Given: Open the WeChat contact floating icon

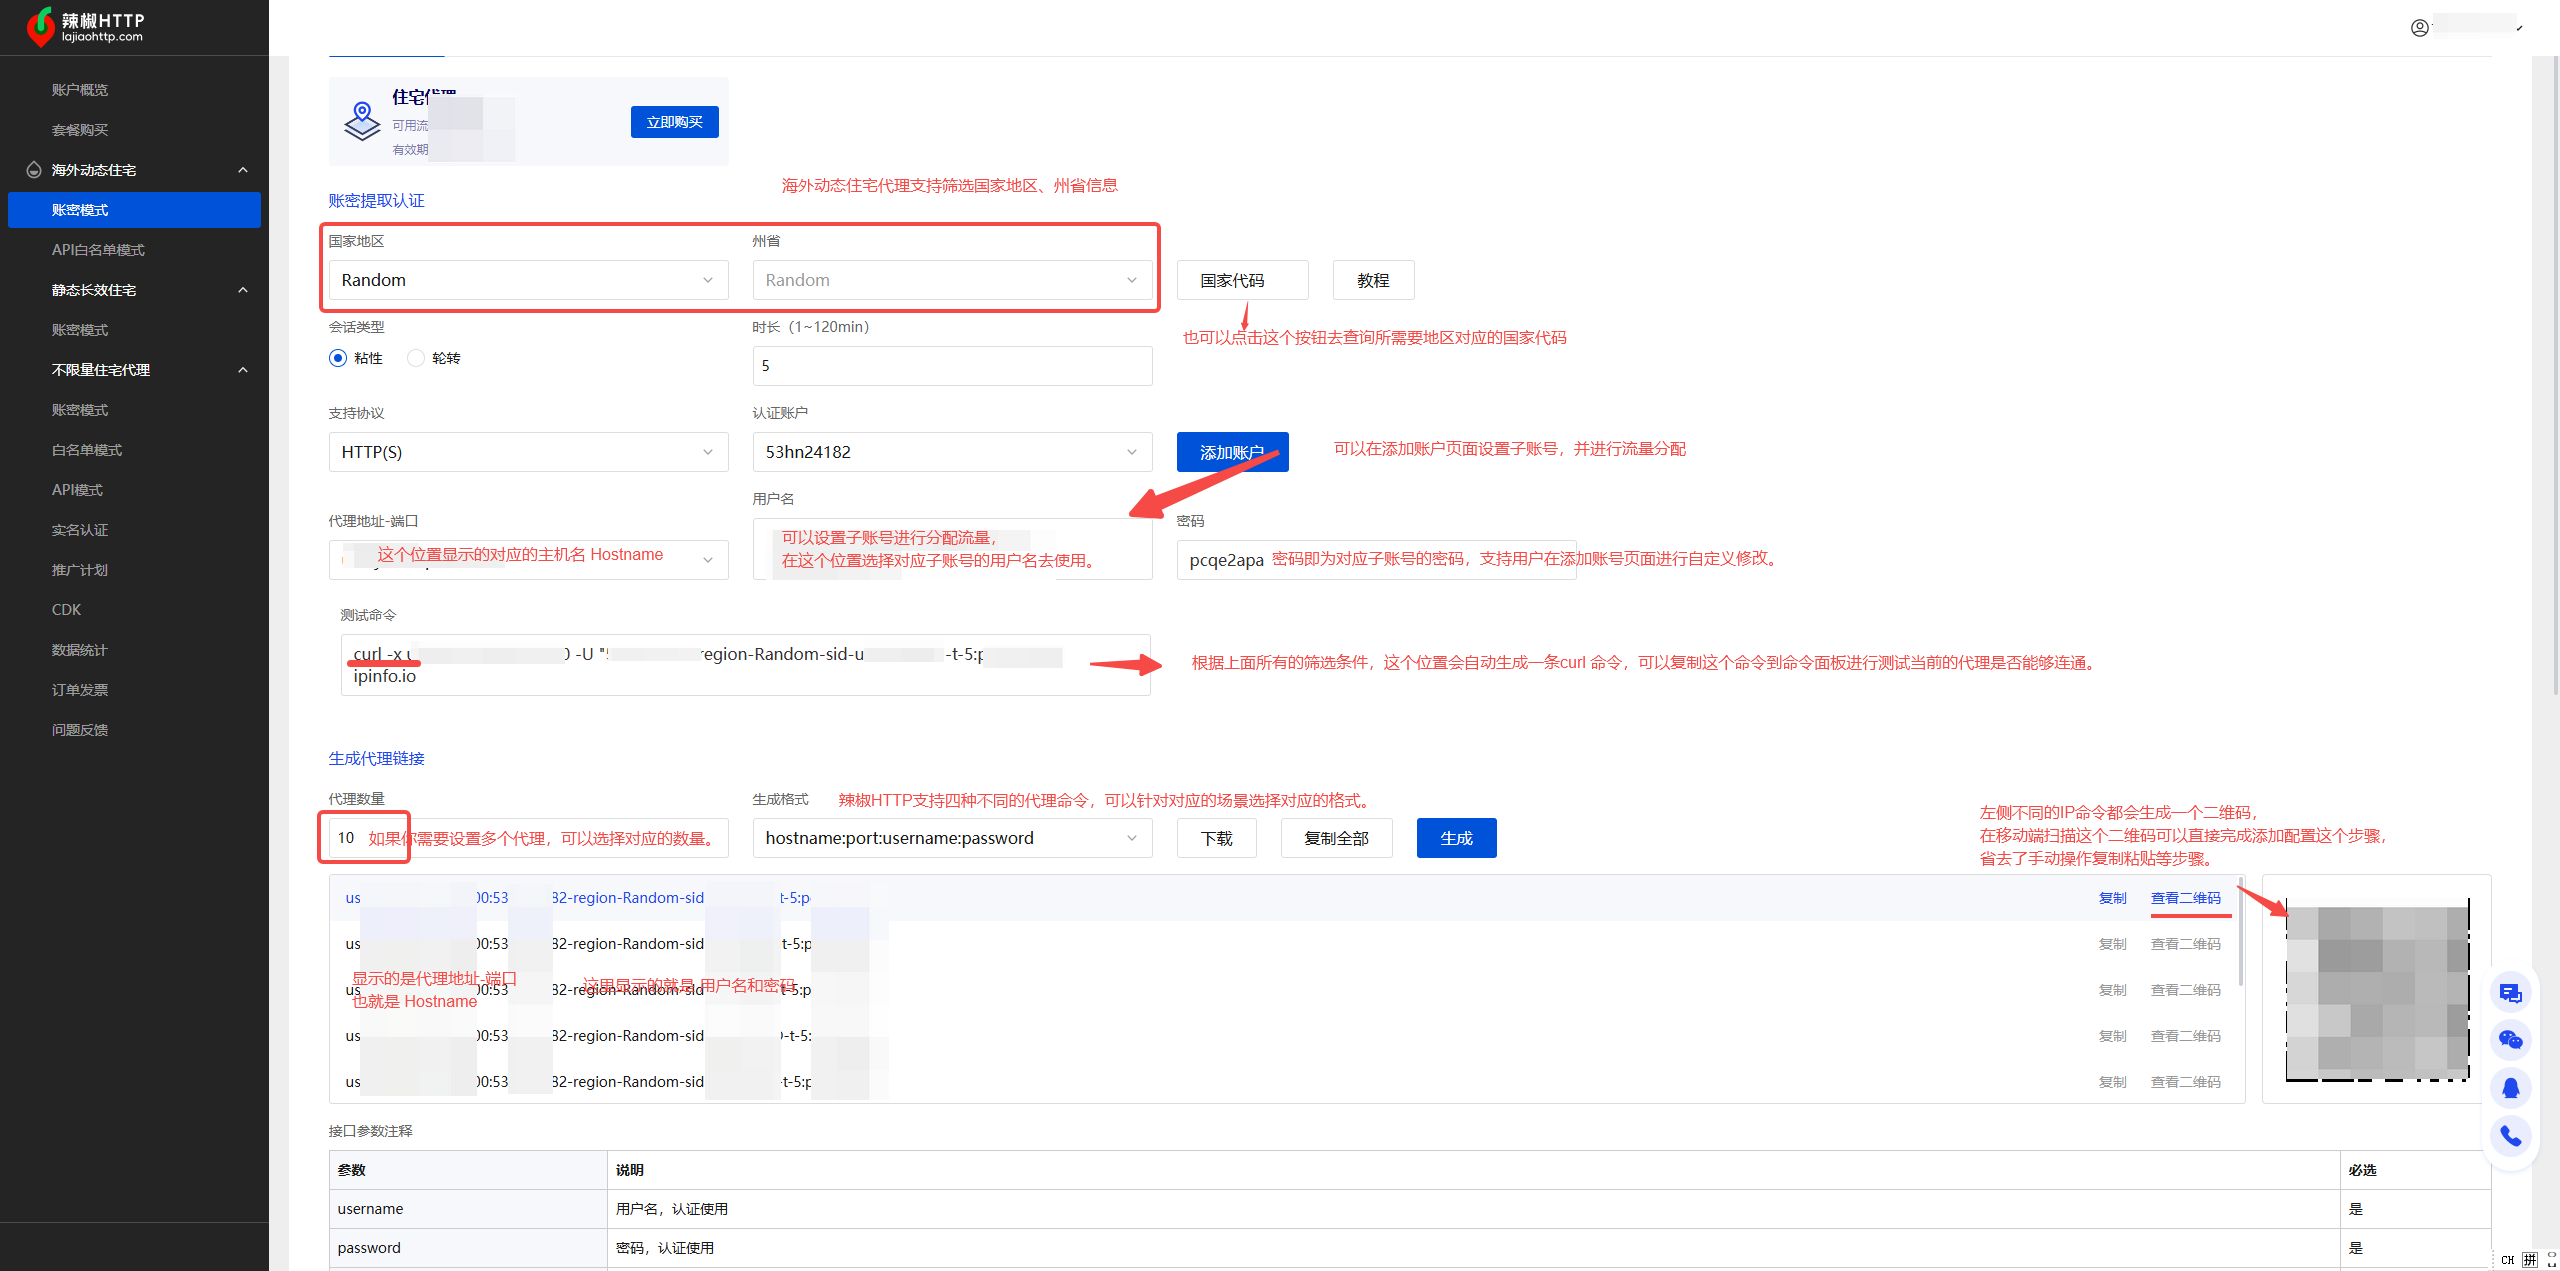Looking at the screenshot, I should click(2510, 1040).
